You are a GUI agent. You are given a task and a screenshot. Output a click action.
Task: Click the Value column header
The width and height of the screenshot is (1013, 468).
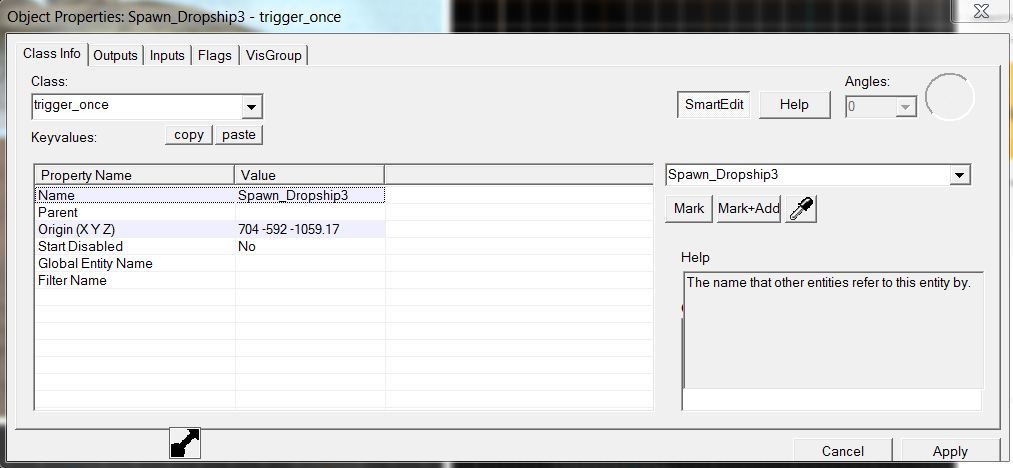coord(309,175)
